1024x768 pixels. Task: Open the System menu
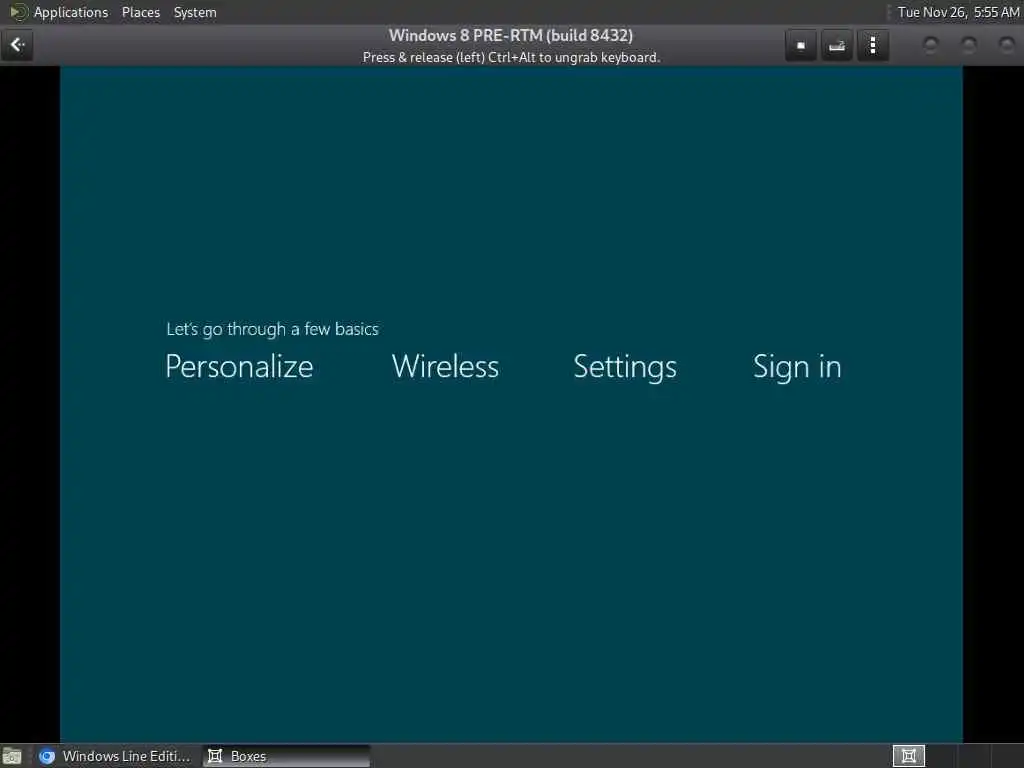click(195, 12)
